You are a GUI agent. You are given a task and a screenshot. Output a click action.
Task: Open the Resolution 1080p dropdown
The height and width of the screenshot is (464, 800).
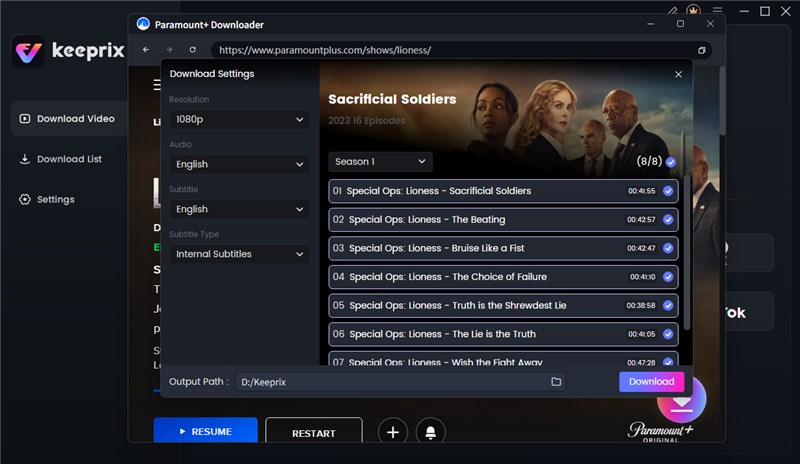pos(238,119)
